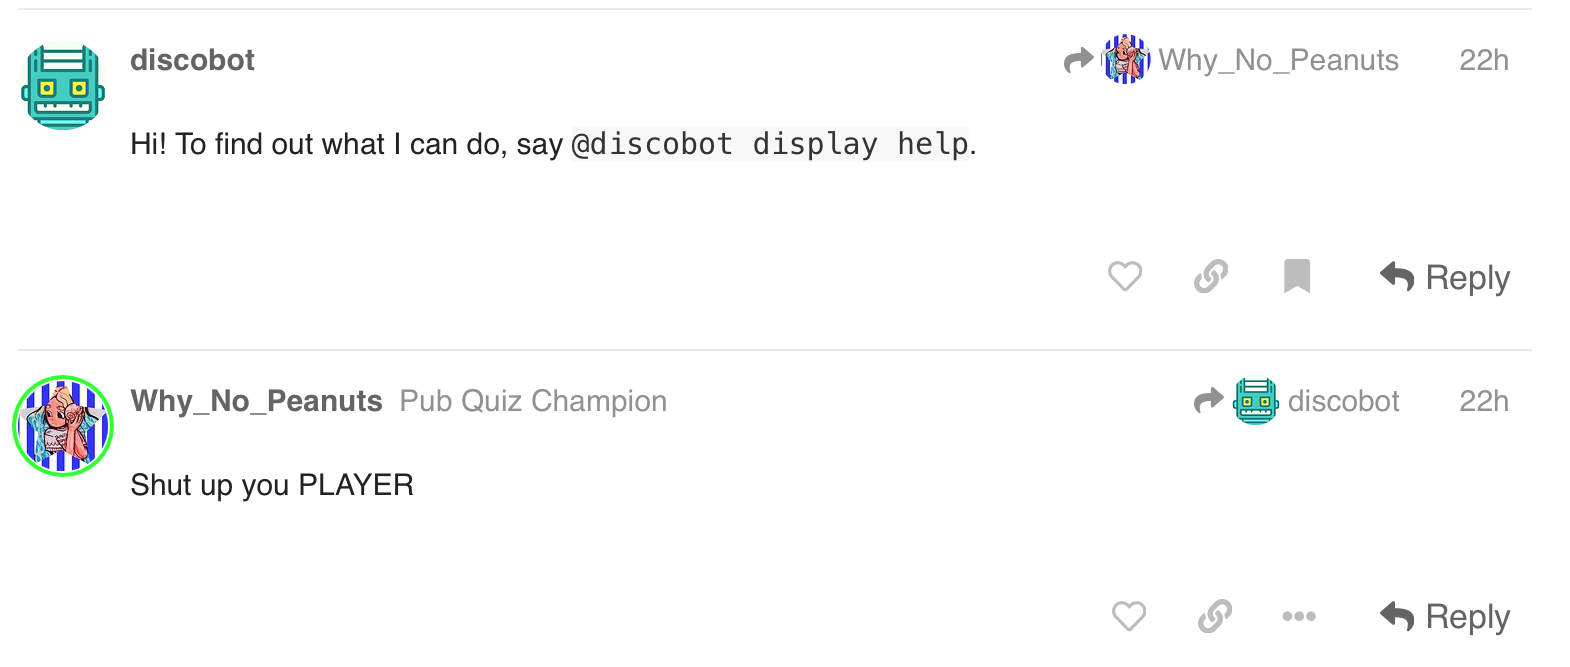Reply to discobot's help message
This screenshot has width=1570, height=667.
pyautogui.click(x=1445, y=277)
